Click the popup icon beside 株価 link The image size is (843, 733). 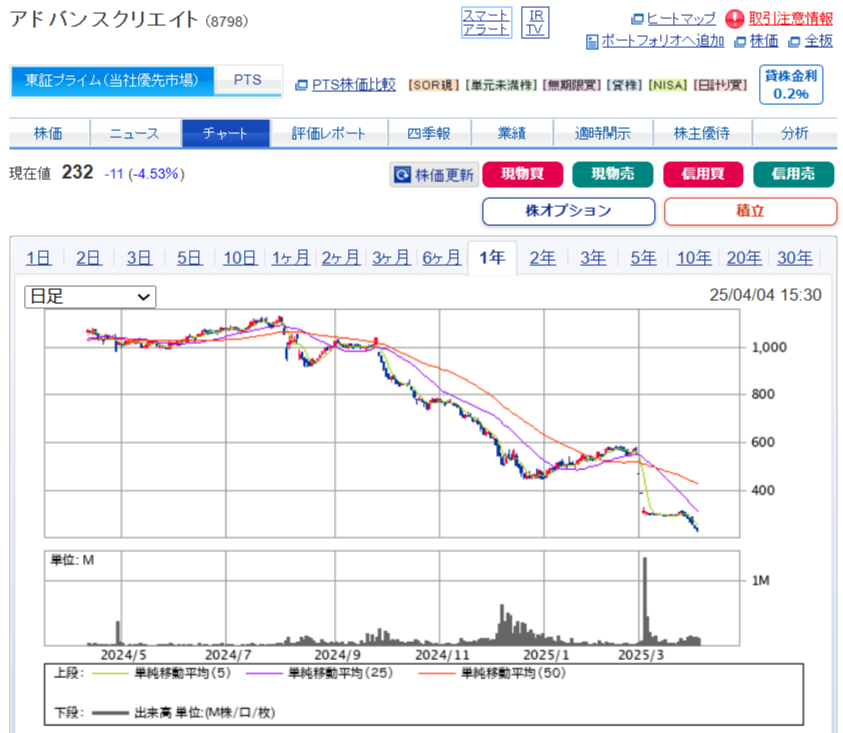pyautogui.click(x=740, y=42)
